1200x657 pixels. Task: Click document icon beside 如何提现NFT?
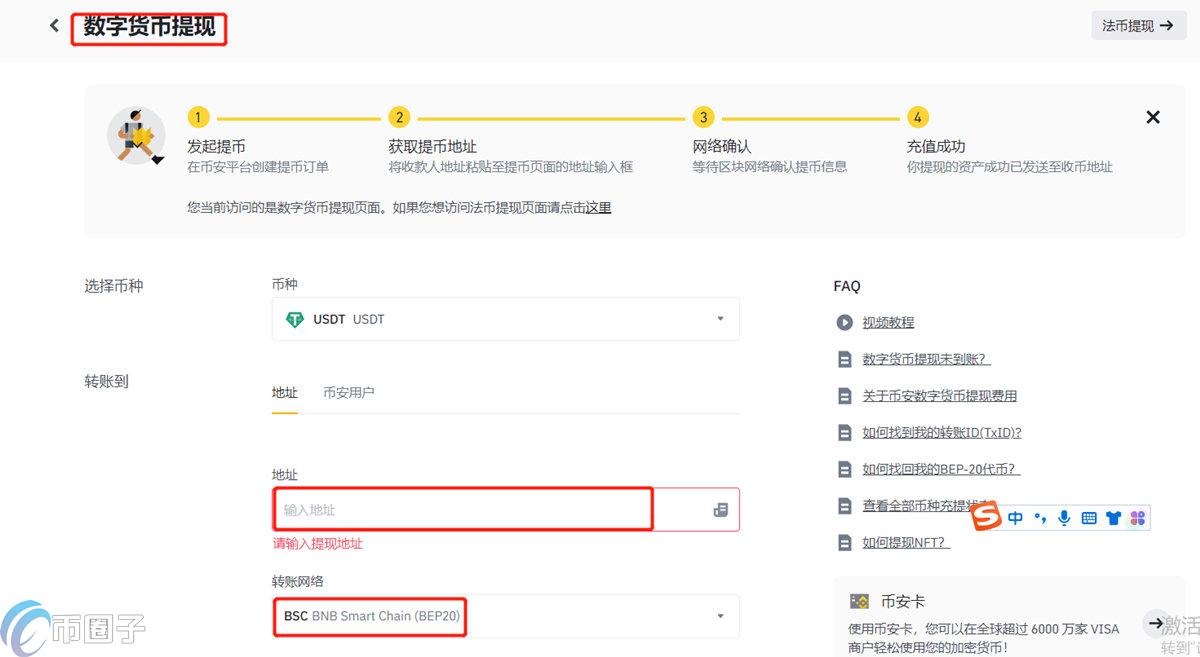click(845, 543)
